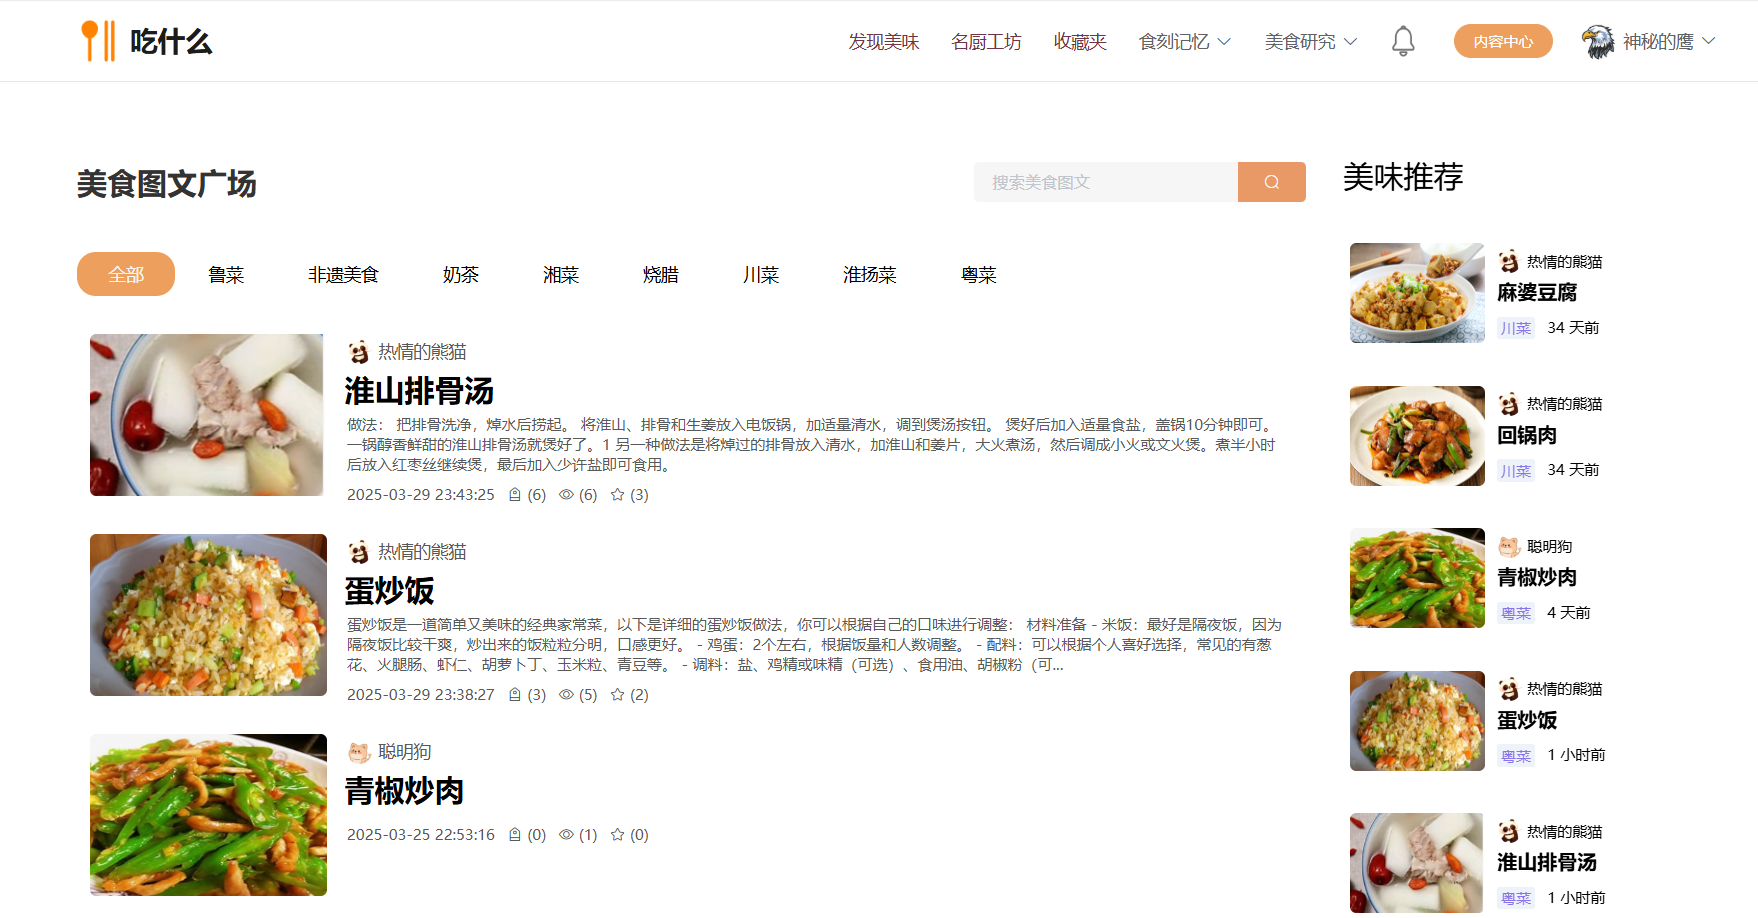The height and width of the screenshot is (918, 1758).
Task: Click timestamp 2025-03-25 22:53:16
Action: 421,835
